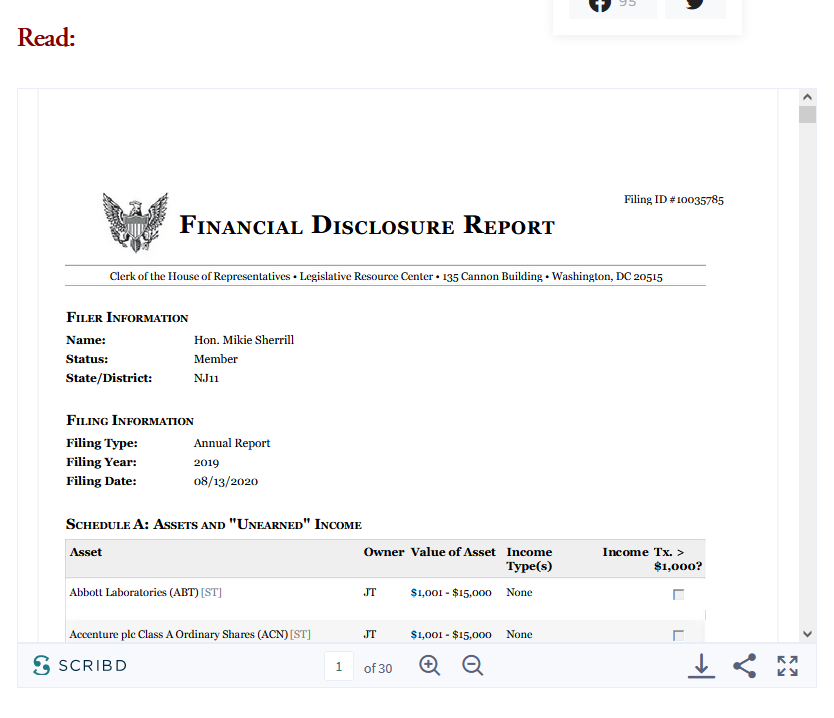The height and width of the screenshot is (718, 834).
Task: Click the district value NJ11
Action: click(206, 378)
